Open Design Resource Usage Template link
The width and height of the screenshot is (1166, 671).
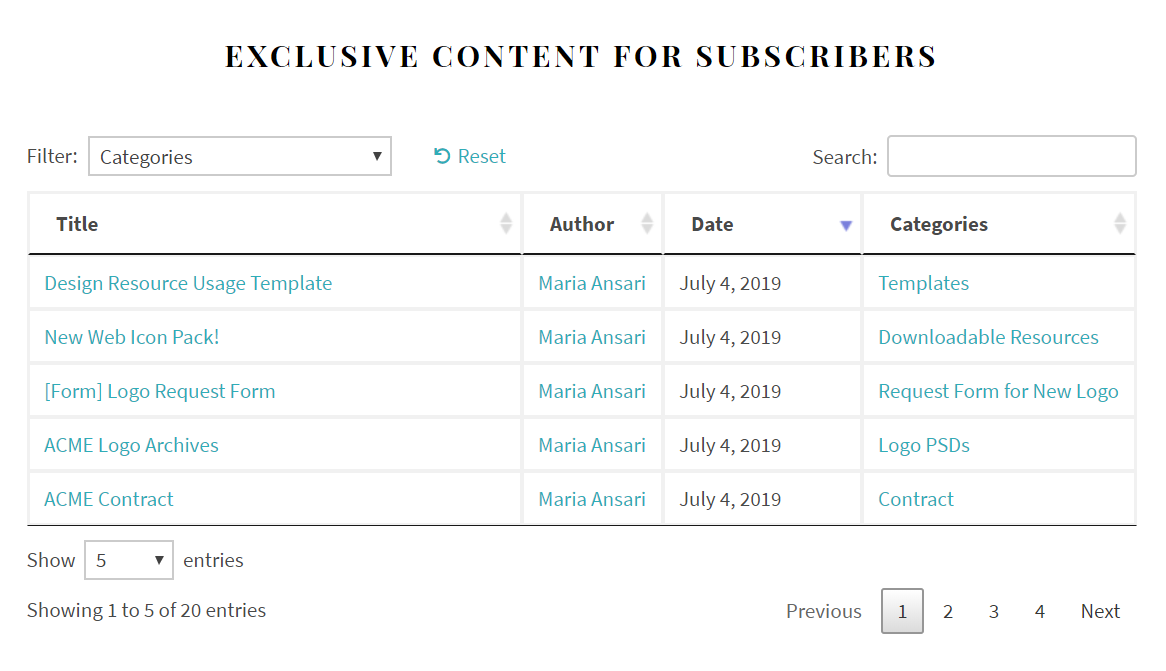point(188,283)
